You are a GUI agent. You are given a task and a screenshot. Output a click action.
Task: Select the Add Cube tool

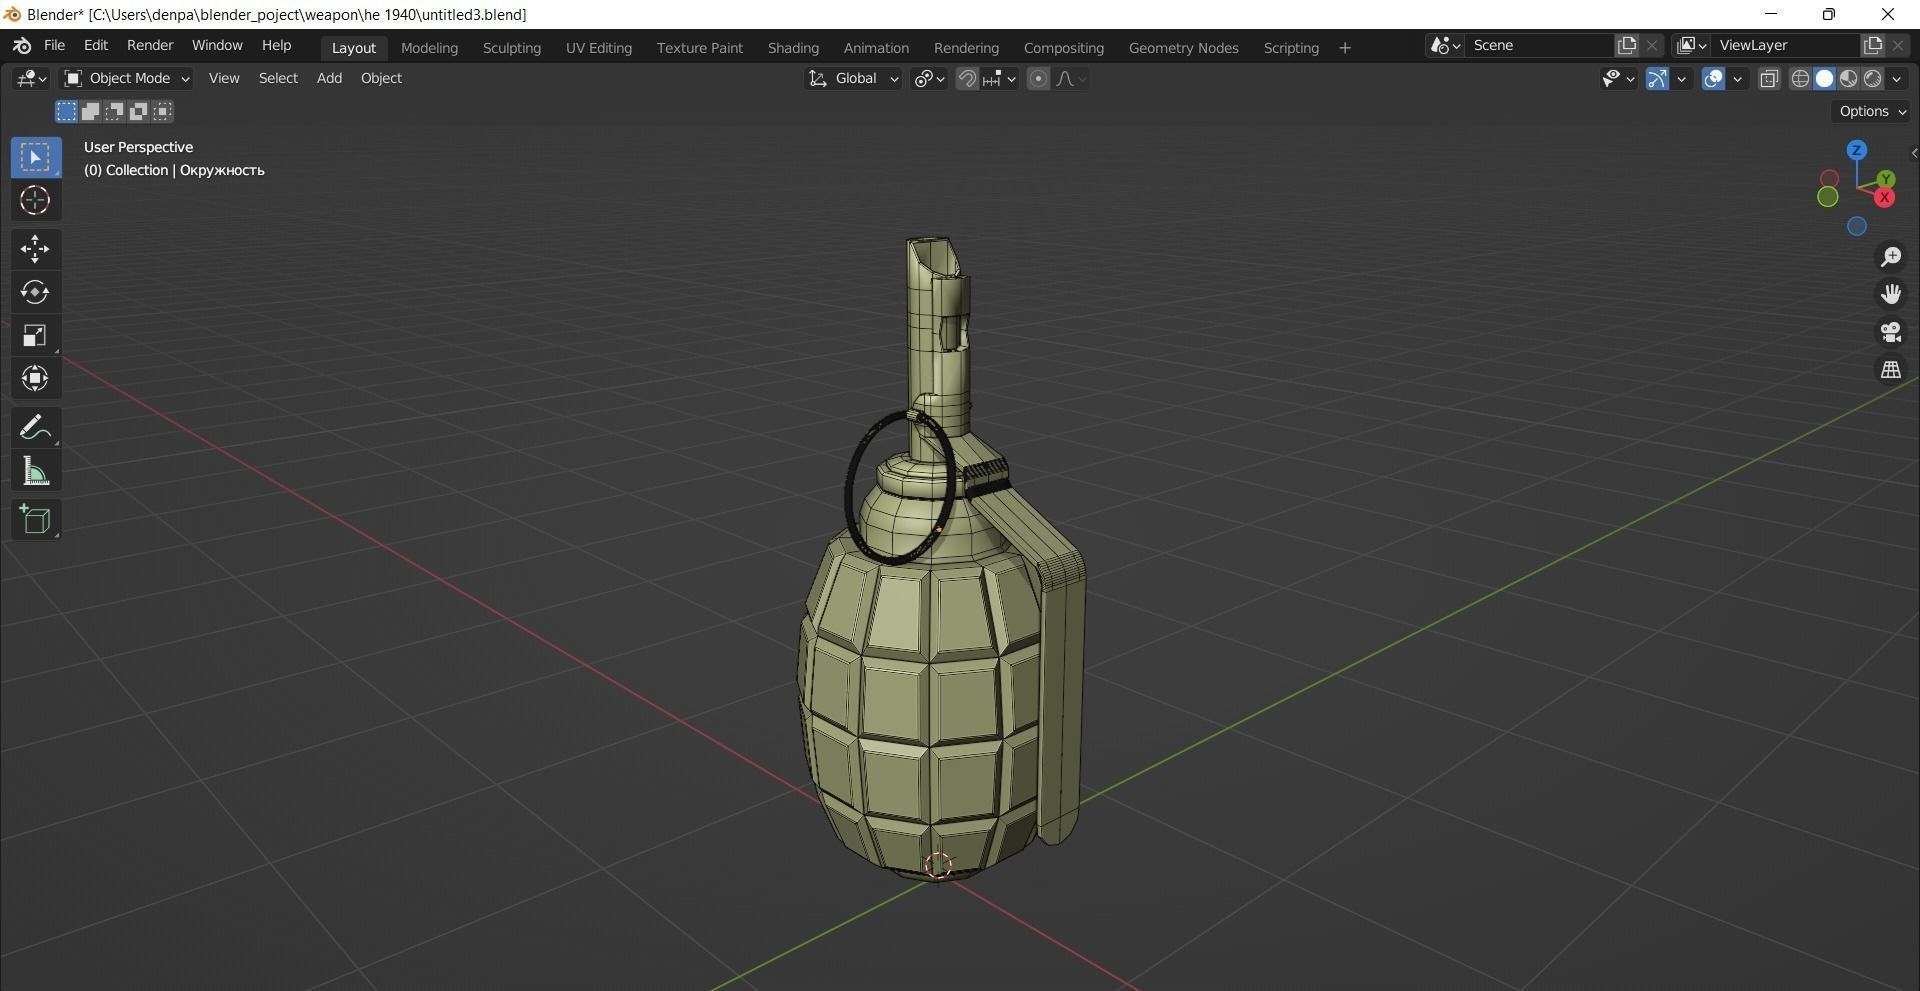click(35, 519)
